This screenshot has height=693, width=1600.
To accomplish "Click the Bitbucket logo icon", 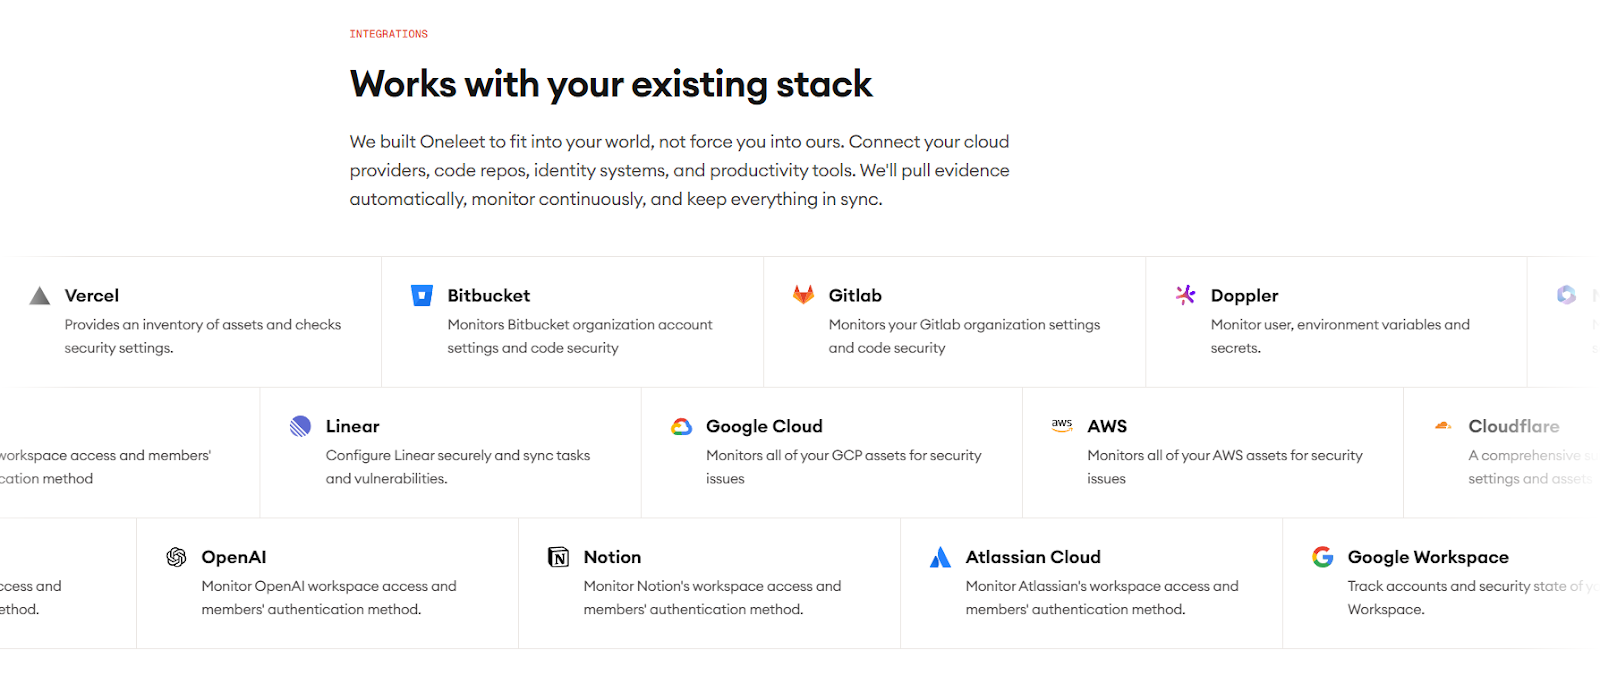I will [422, 295].
